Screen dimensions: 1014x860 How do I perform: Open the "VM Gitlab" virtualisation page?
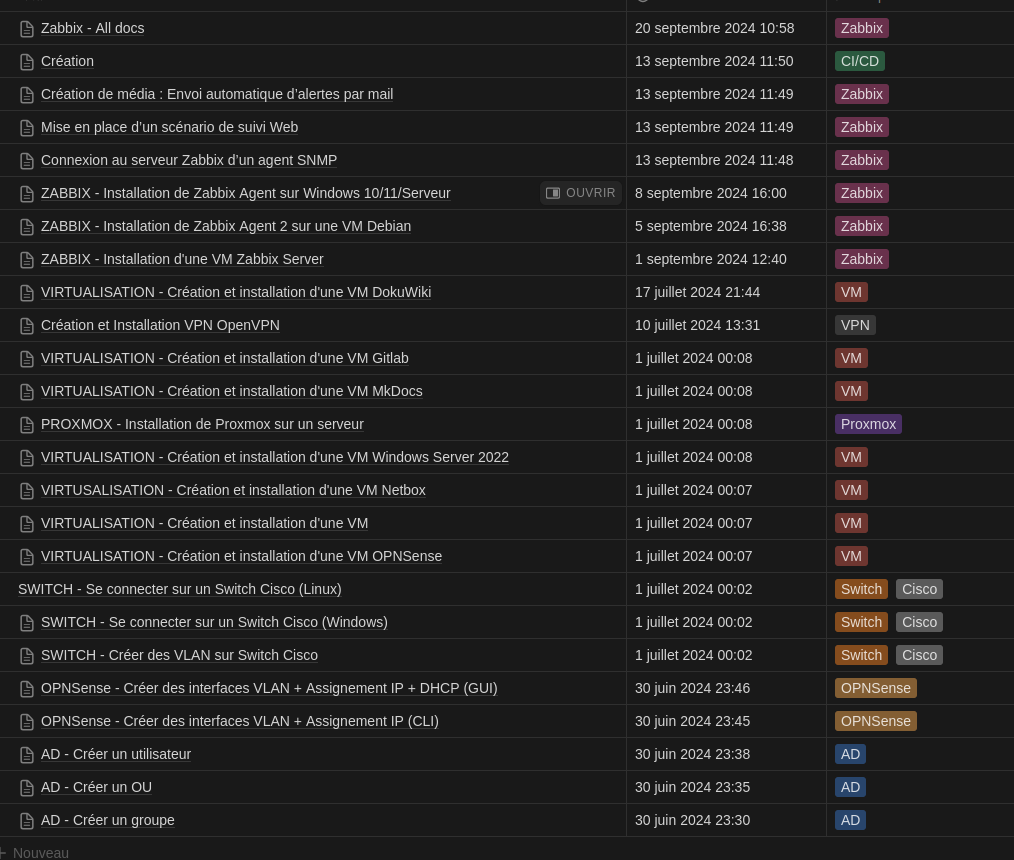(224, 358)
